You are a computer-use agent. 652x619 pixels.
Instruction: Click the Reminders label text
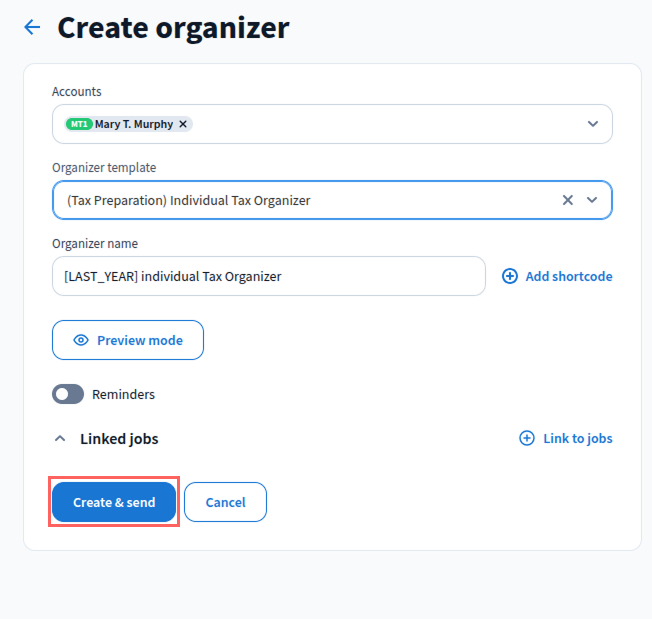tap(123, 394)
